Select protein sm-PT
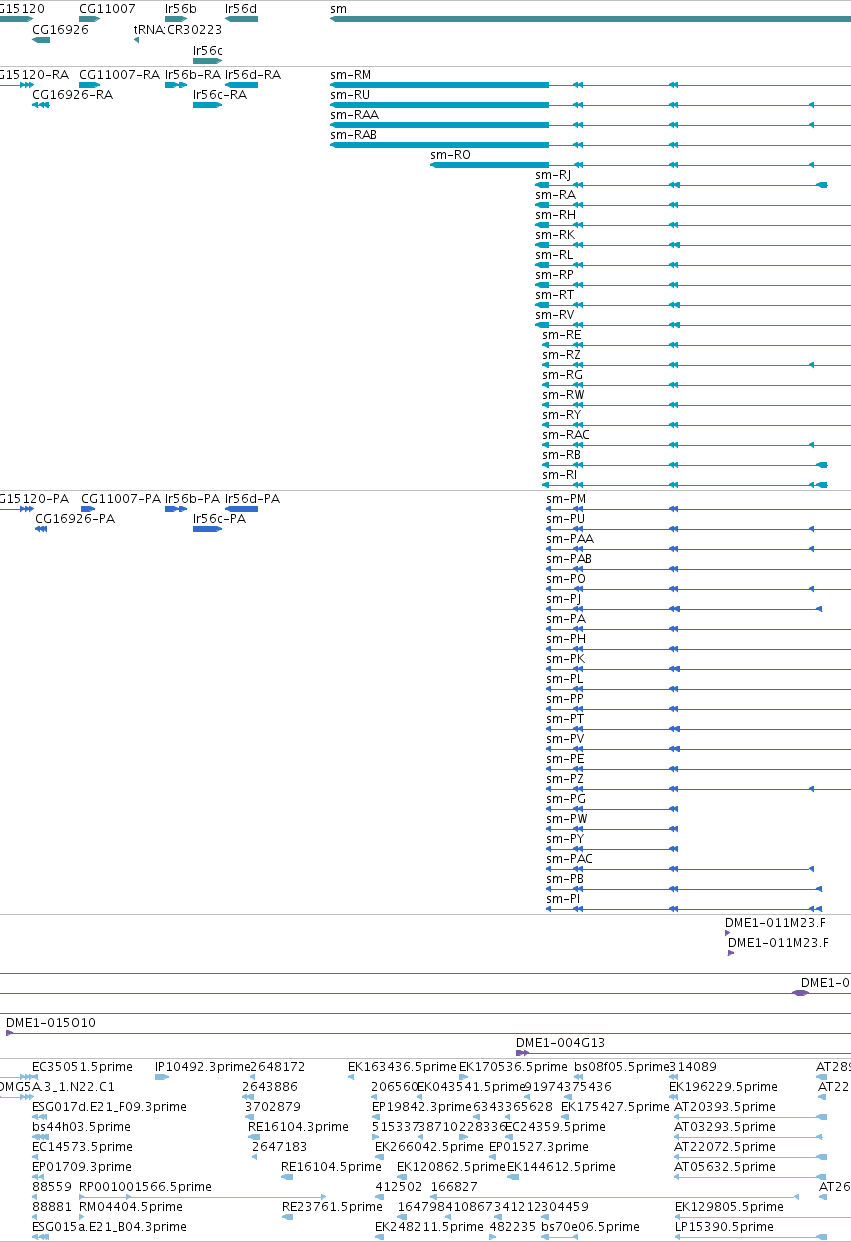 [x=698, y=729]
